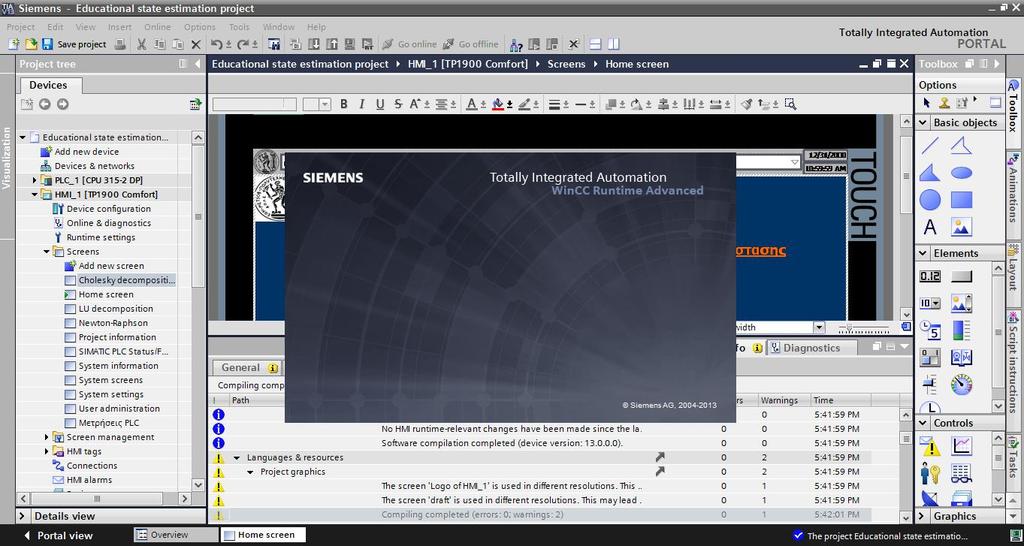Image resolution: width=1024 pixels, height=546 pixels.
Task: Choose the background fill color
Action: [x=498, y=104]
